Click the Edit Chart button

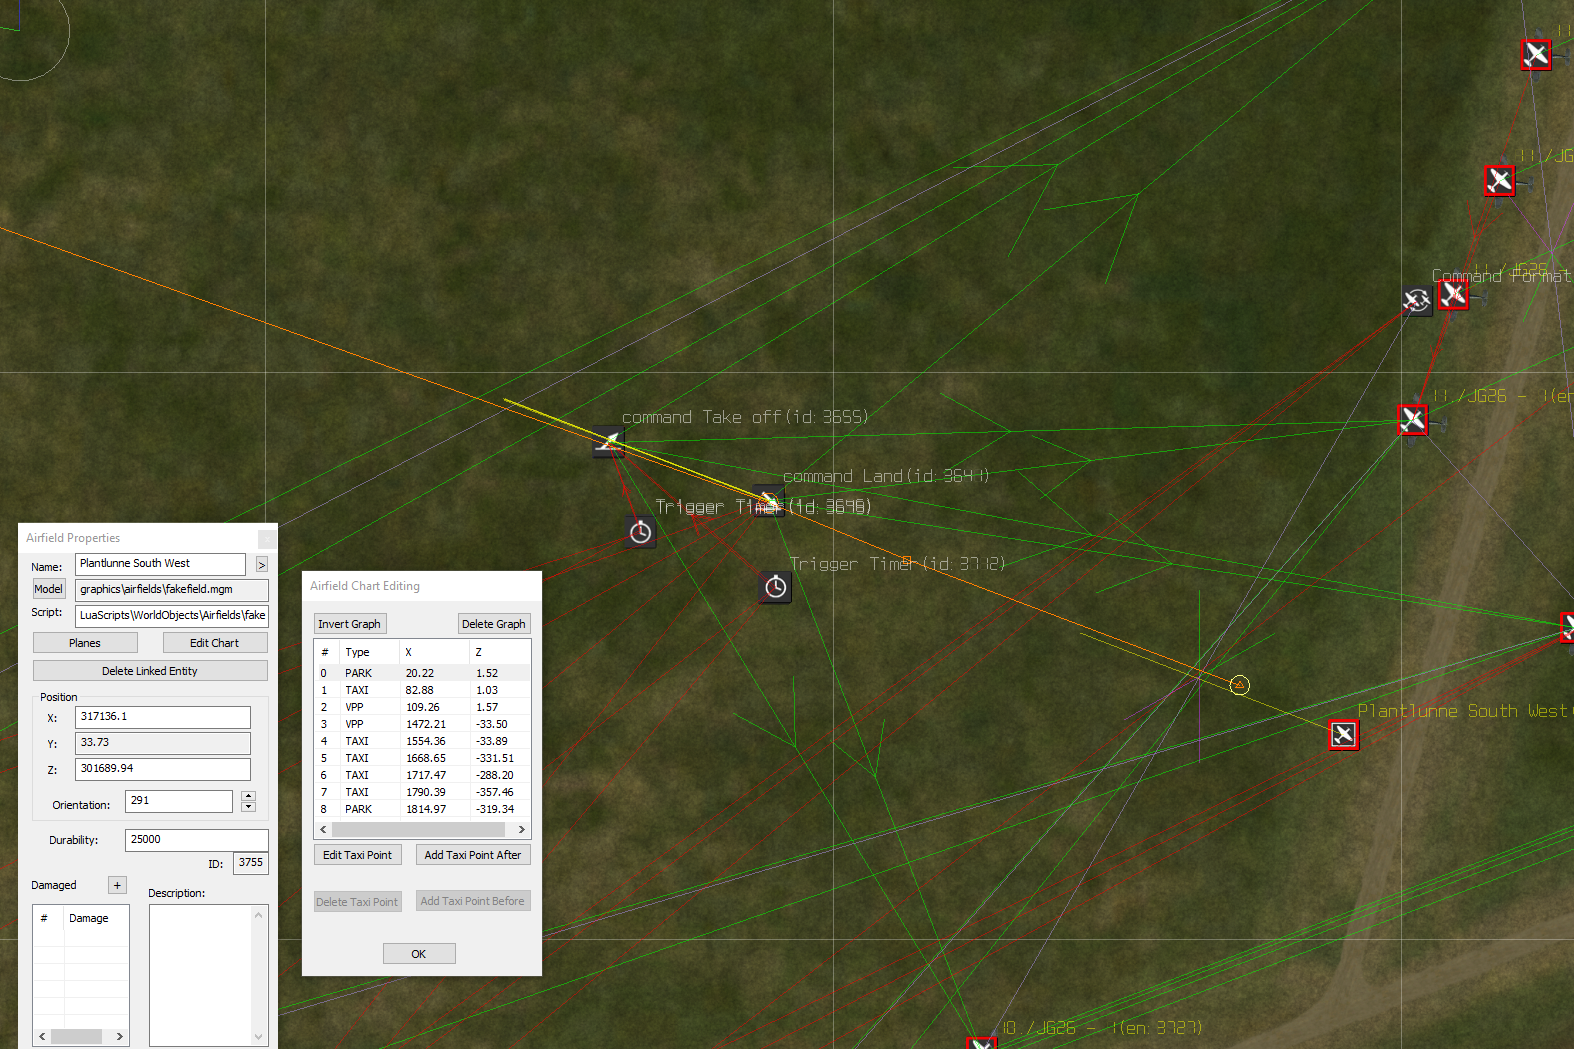click(x=215, y=643)
